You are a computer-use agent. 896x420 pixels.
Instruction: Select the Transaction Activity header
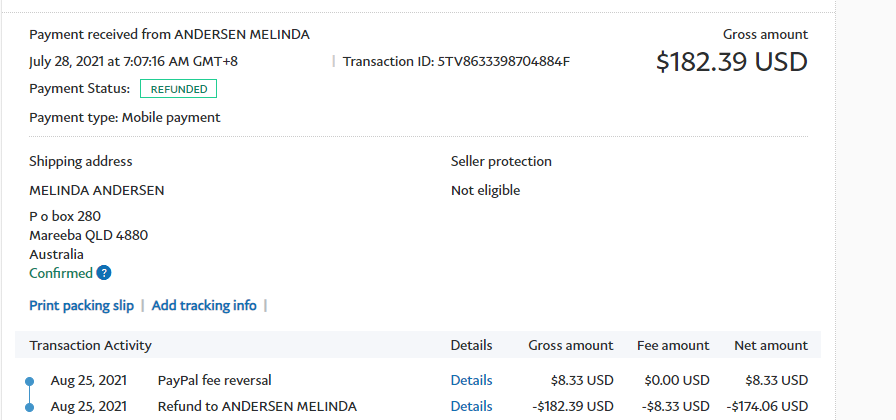90,346
